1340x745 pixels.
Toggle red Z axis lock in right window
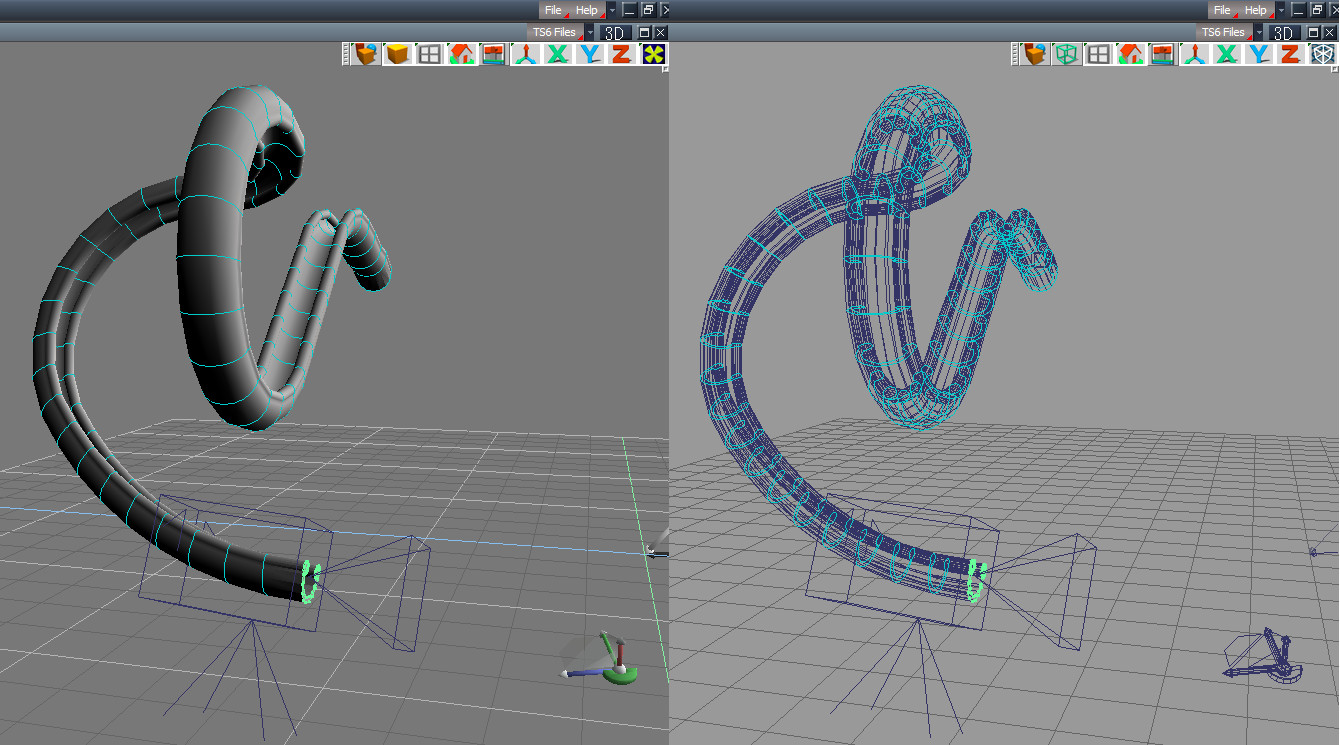pyautogui.click(x=1291, y=54)
